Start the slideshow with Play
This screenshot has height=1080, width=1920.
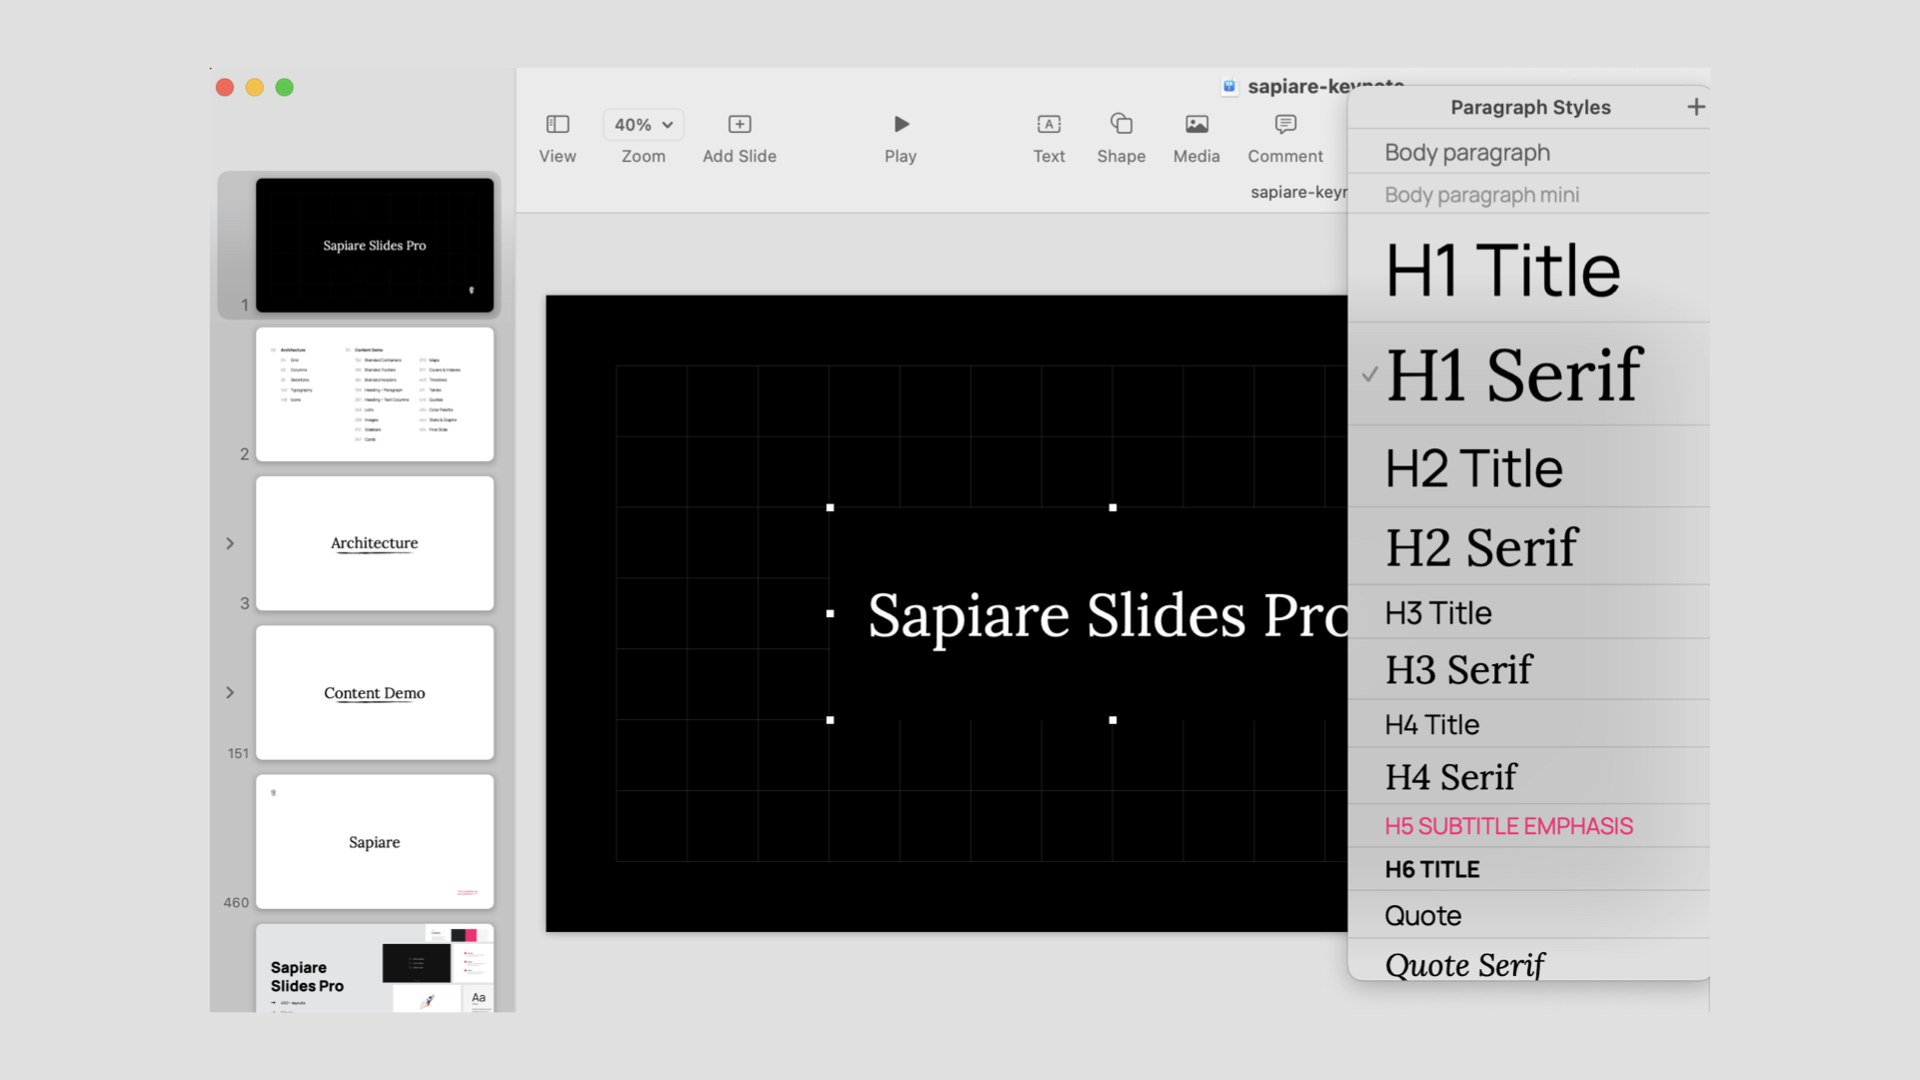coord(901,124)
